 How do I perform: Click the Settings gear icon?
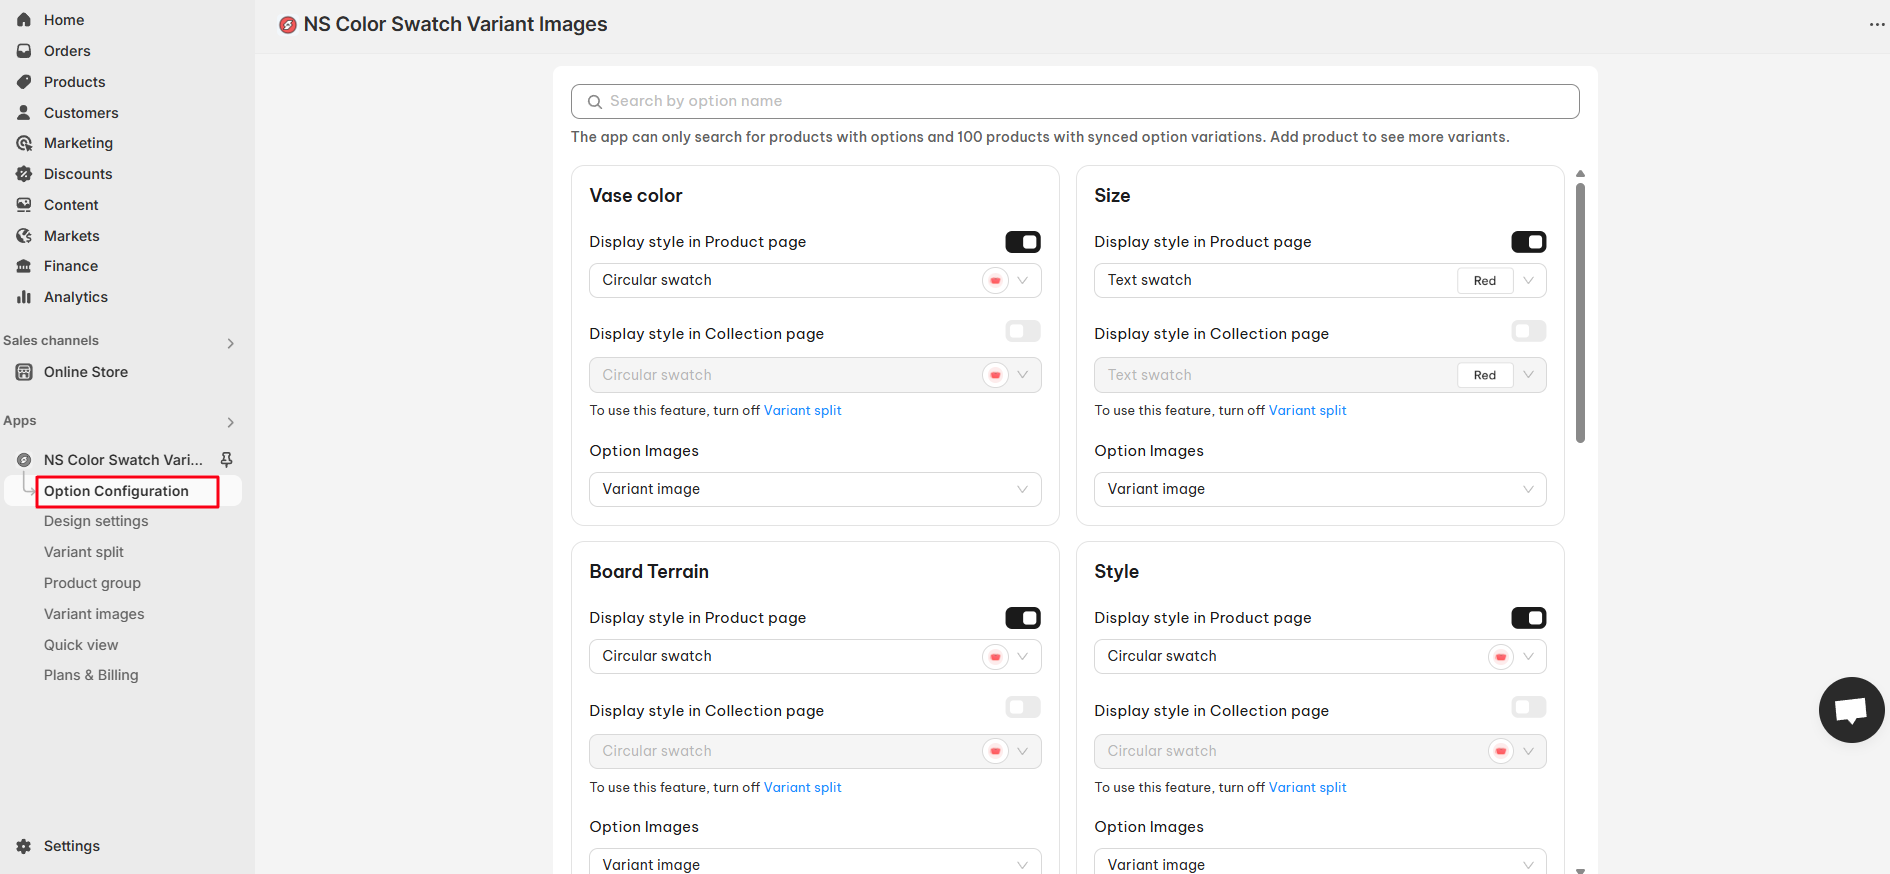click(24, 846)
